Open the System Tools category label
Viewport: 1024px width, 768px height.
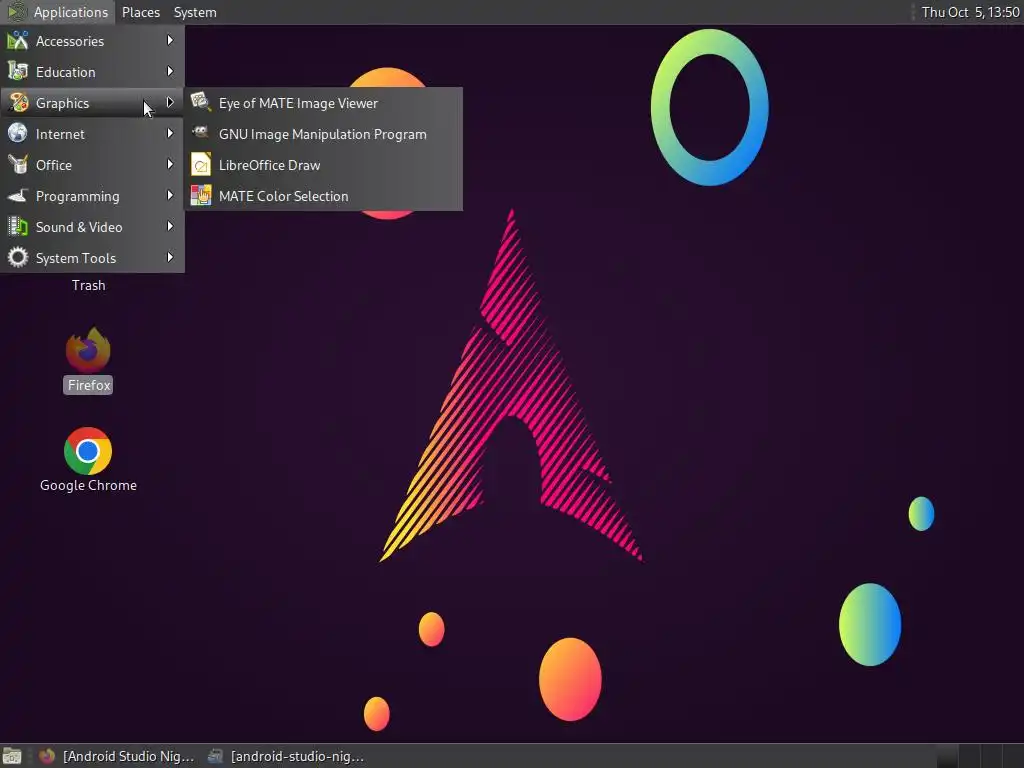click(76, 258)
